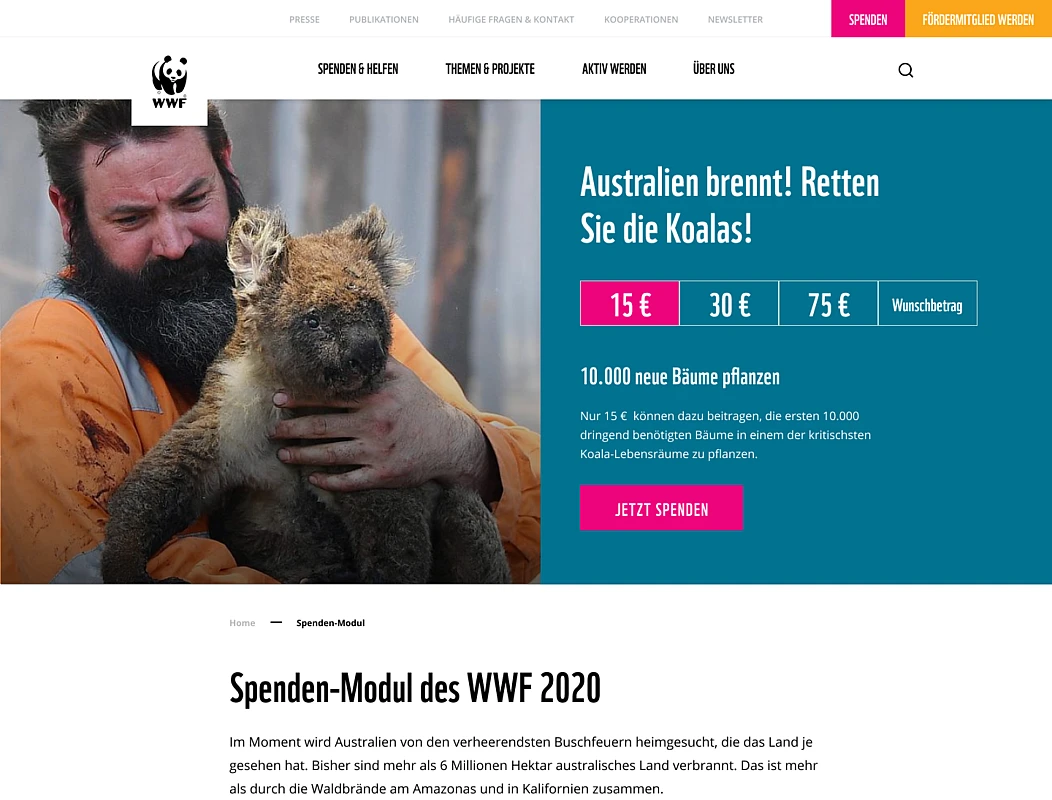
Task: Click the Fördermitglied Werden button
Action: (x=978, y=19)
